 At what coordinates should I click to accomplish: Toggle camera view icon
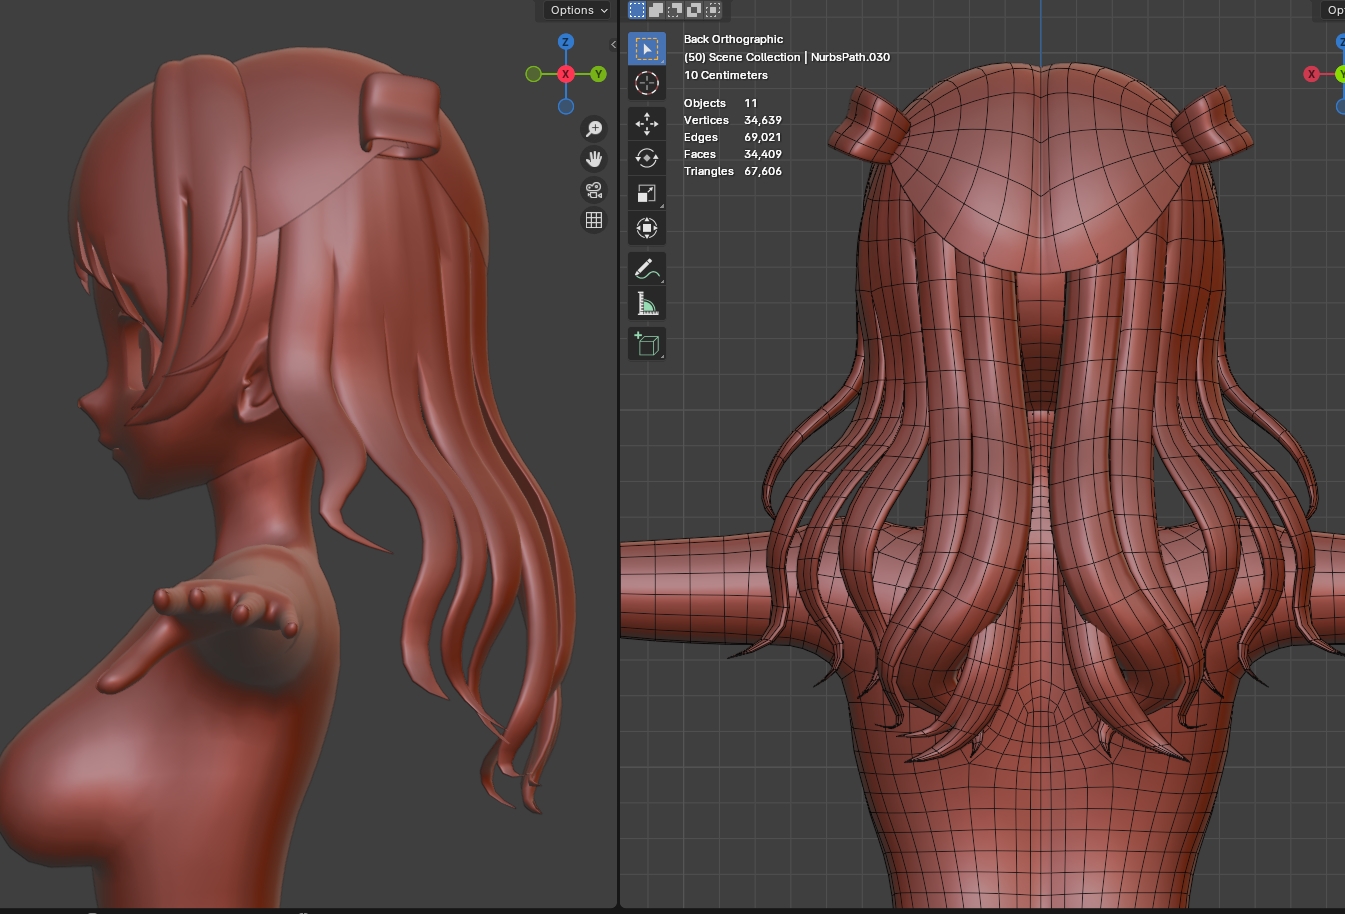[594, 190]
